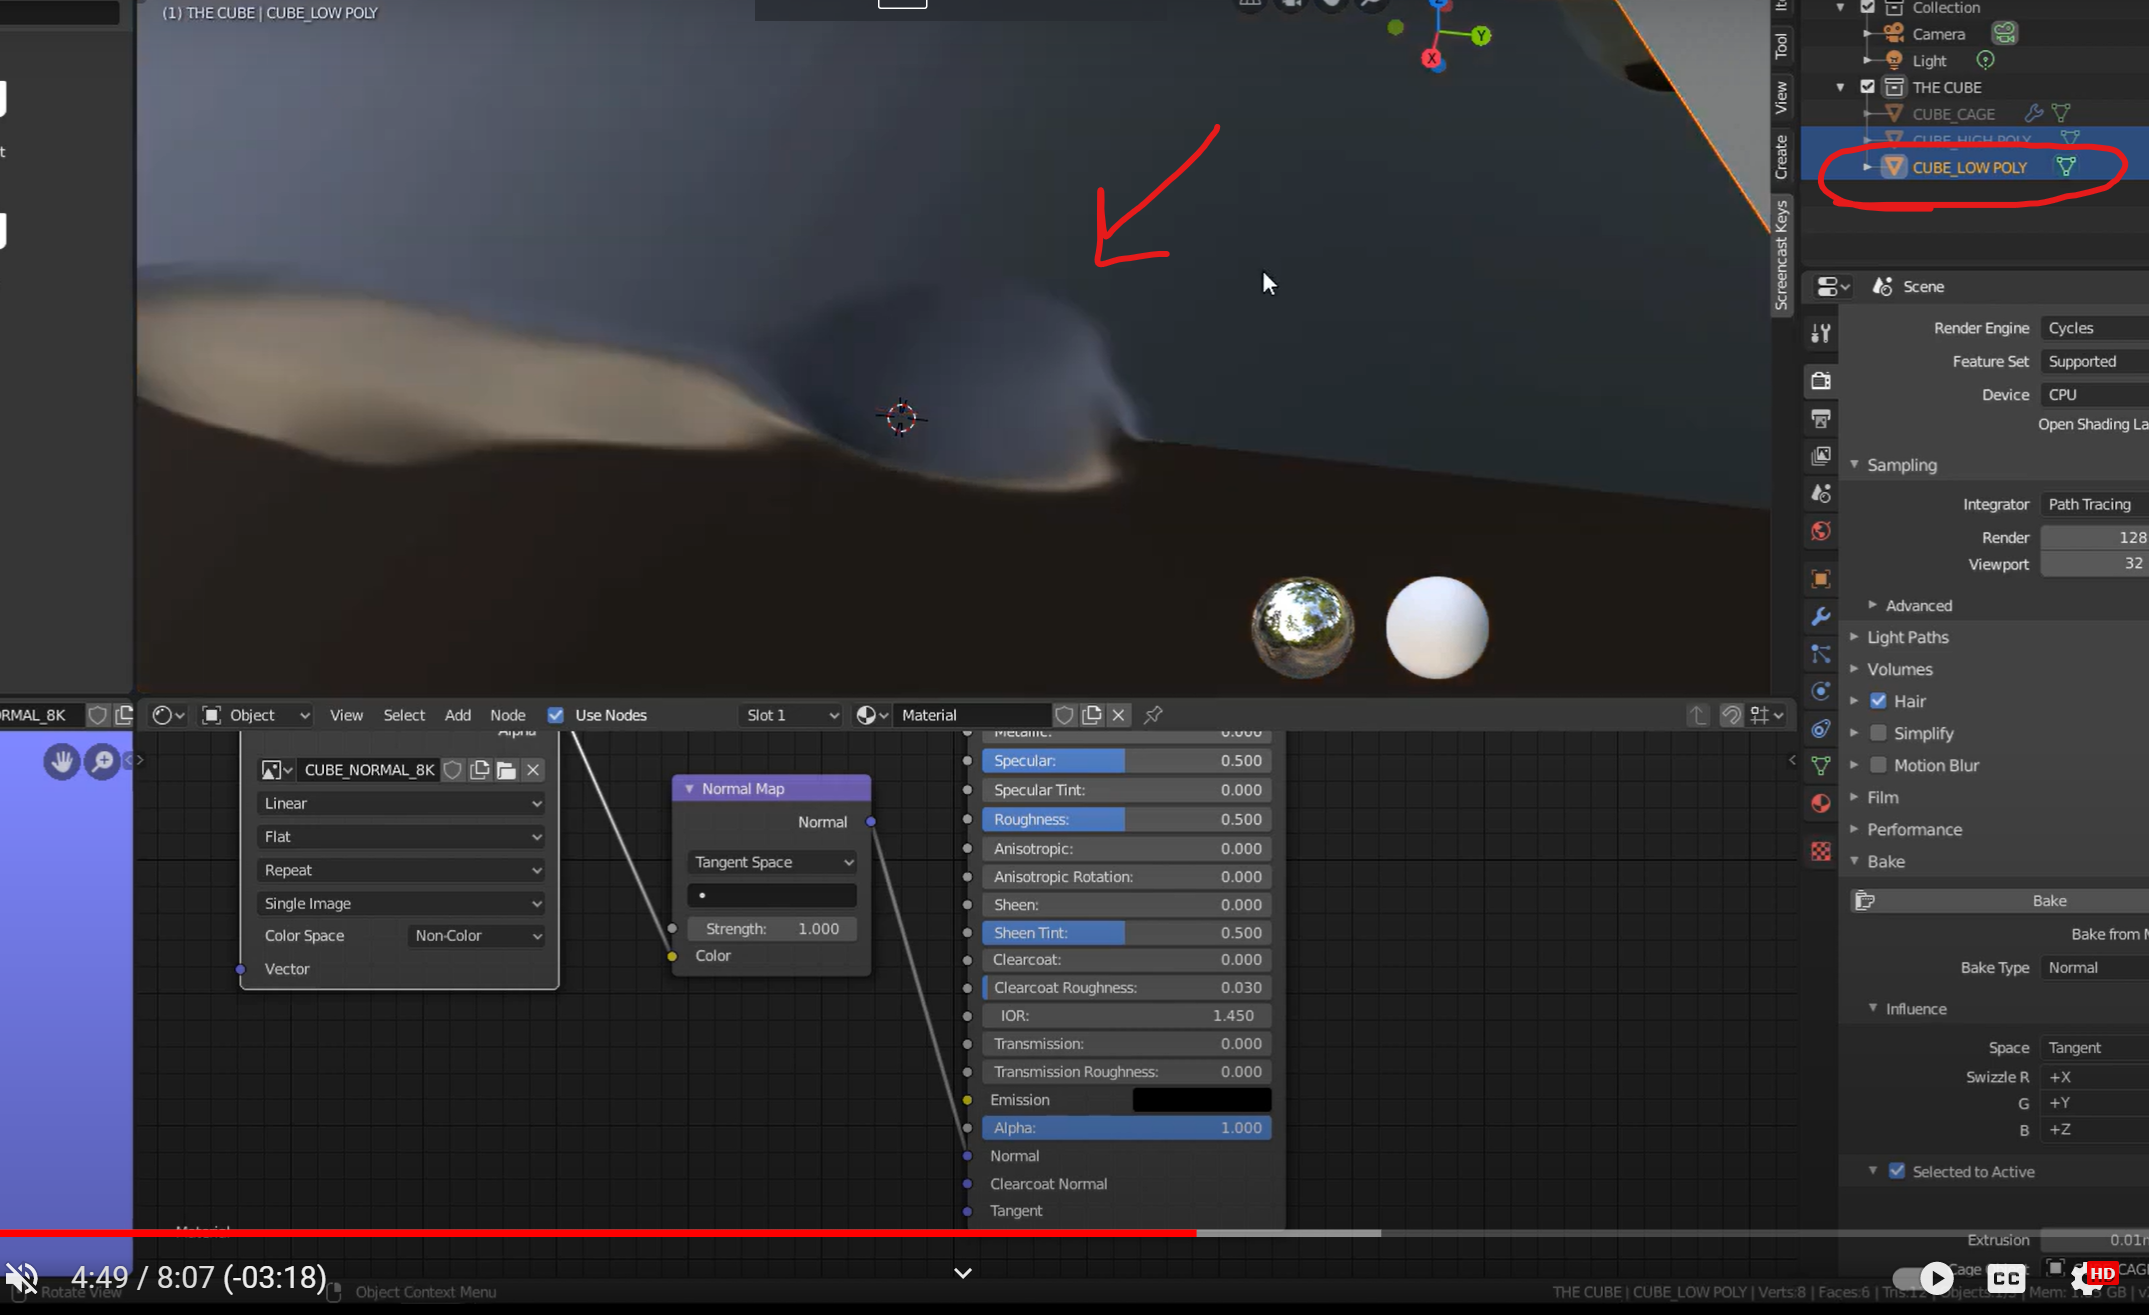2149x1315 pixels.
Task: Toggle closed captions CC button
Action: 2006,1278
